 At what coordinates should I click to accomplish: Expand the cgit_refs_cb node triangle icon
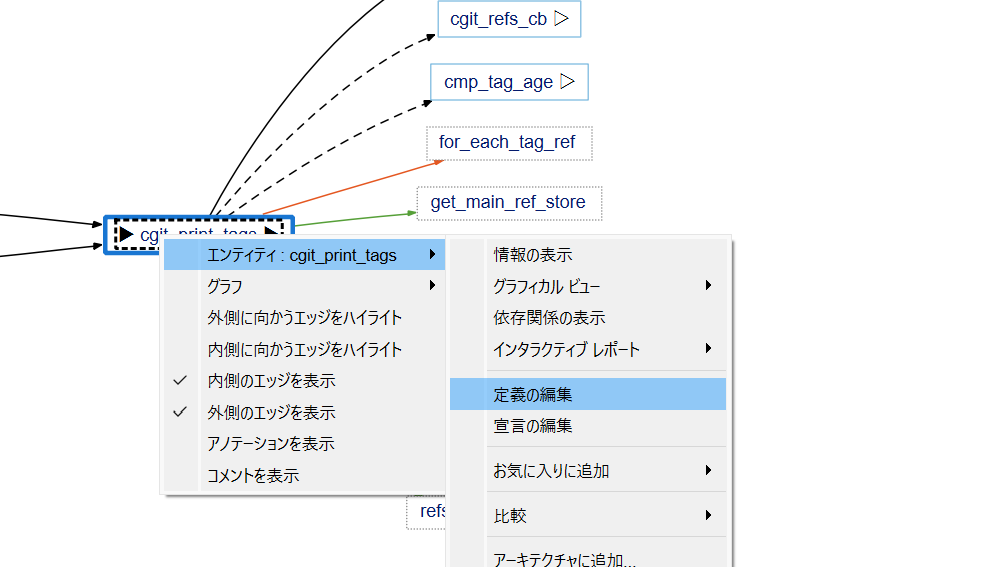click(x=562, y=18)
